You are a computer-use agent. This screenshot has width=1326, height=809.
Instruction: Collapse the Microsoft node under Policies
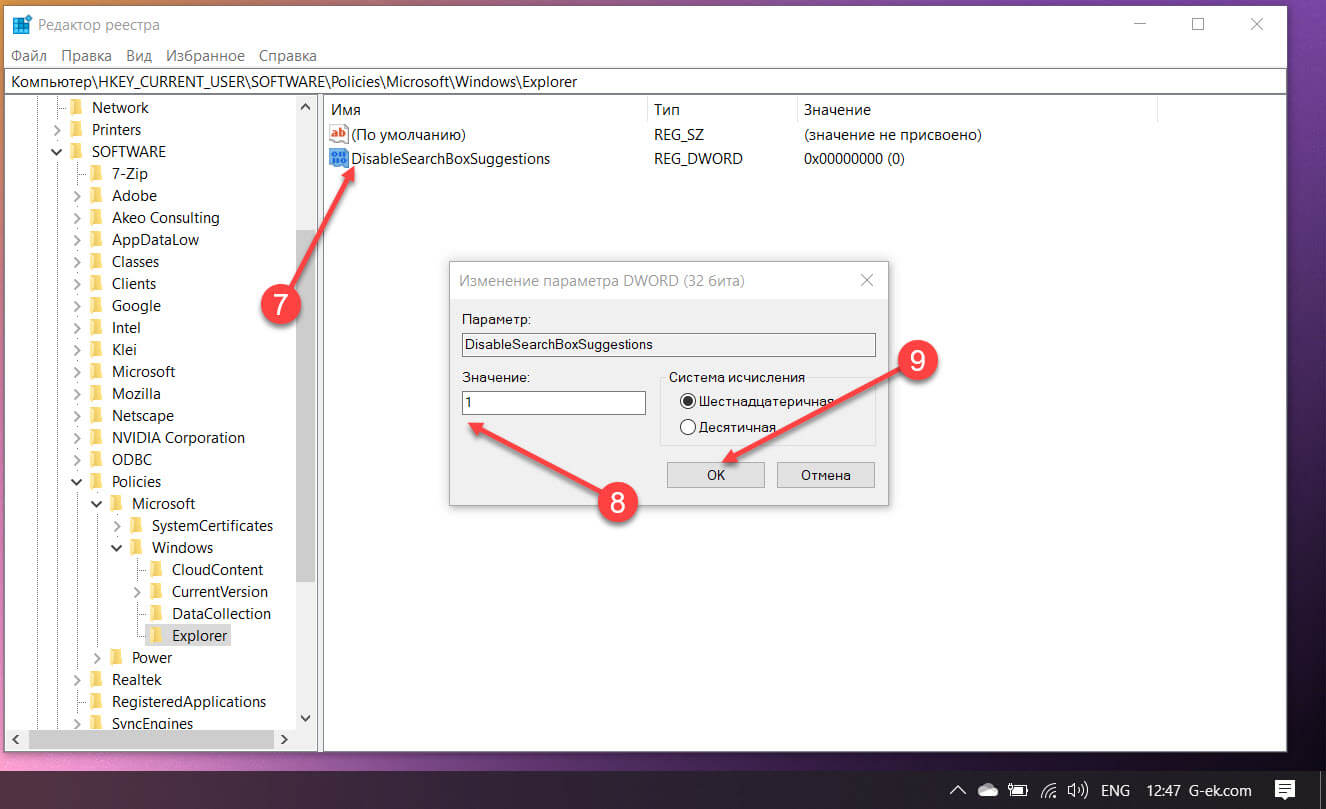[97, 504]
